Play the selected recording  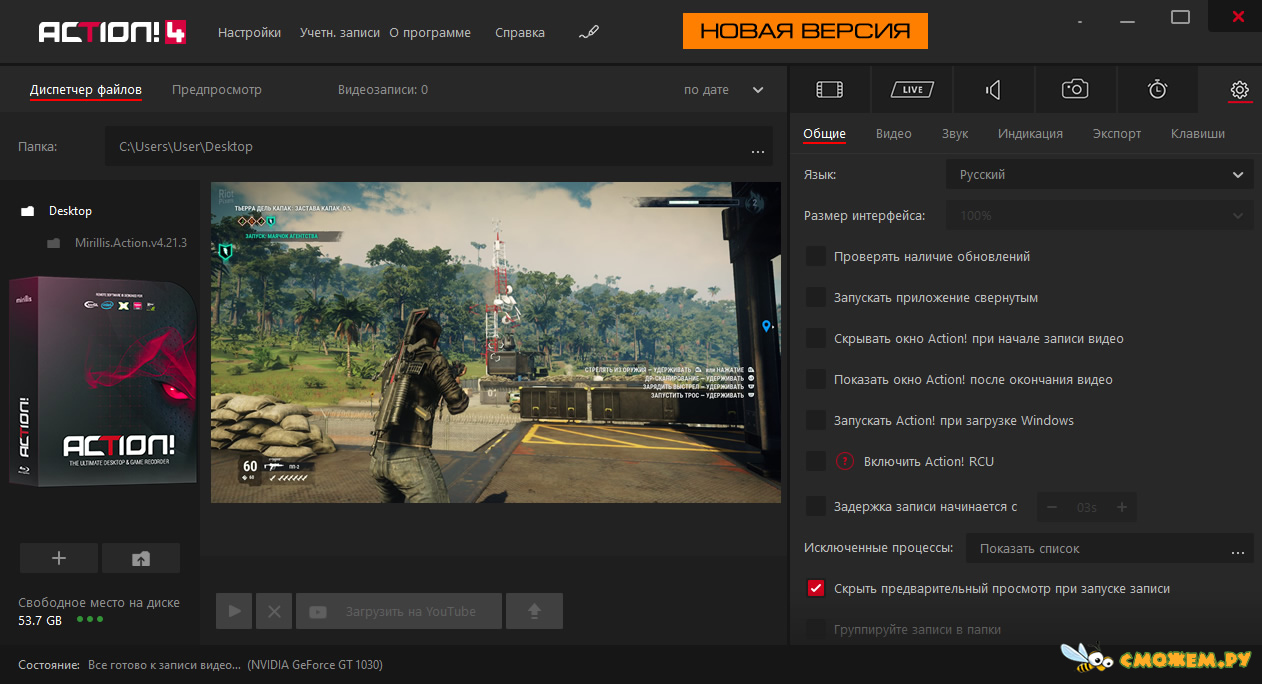[x=234, y=611]
